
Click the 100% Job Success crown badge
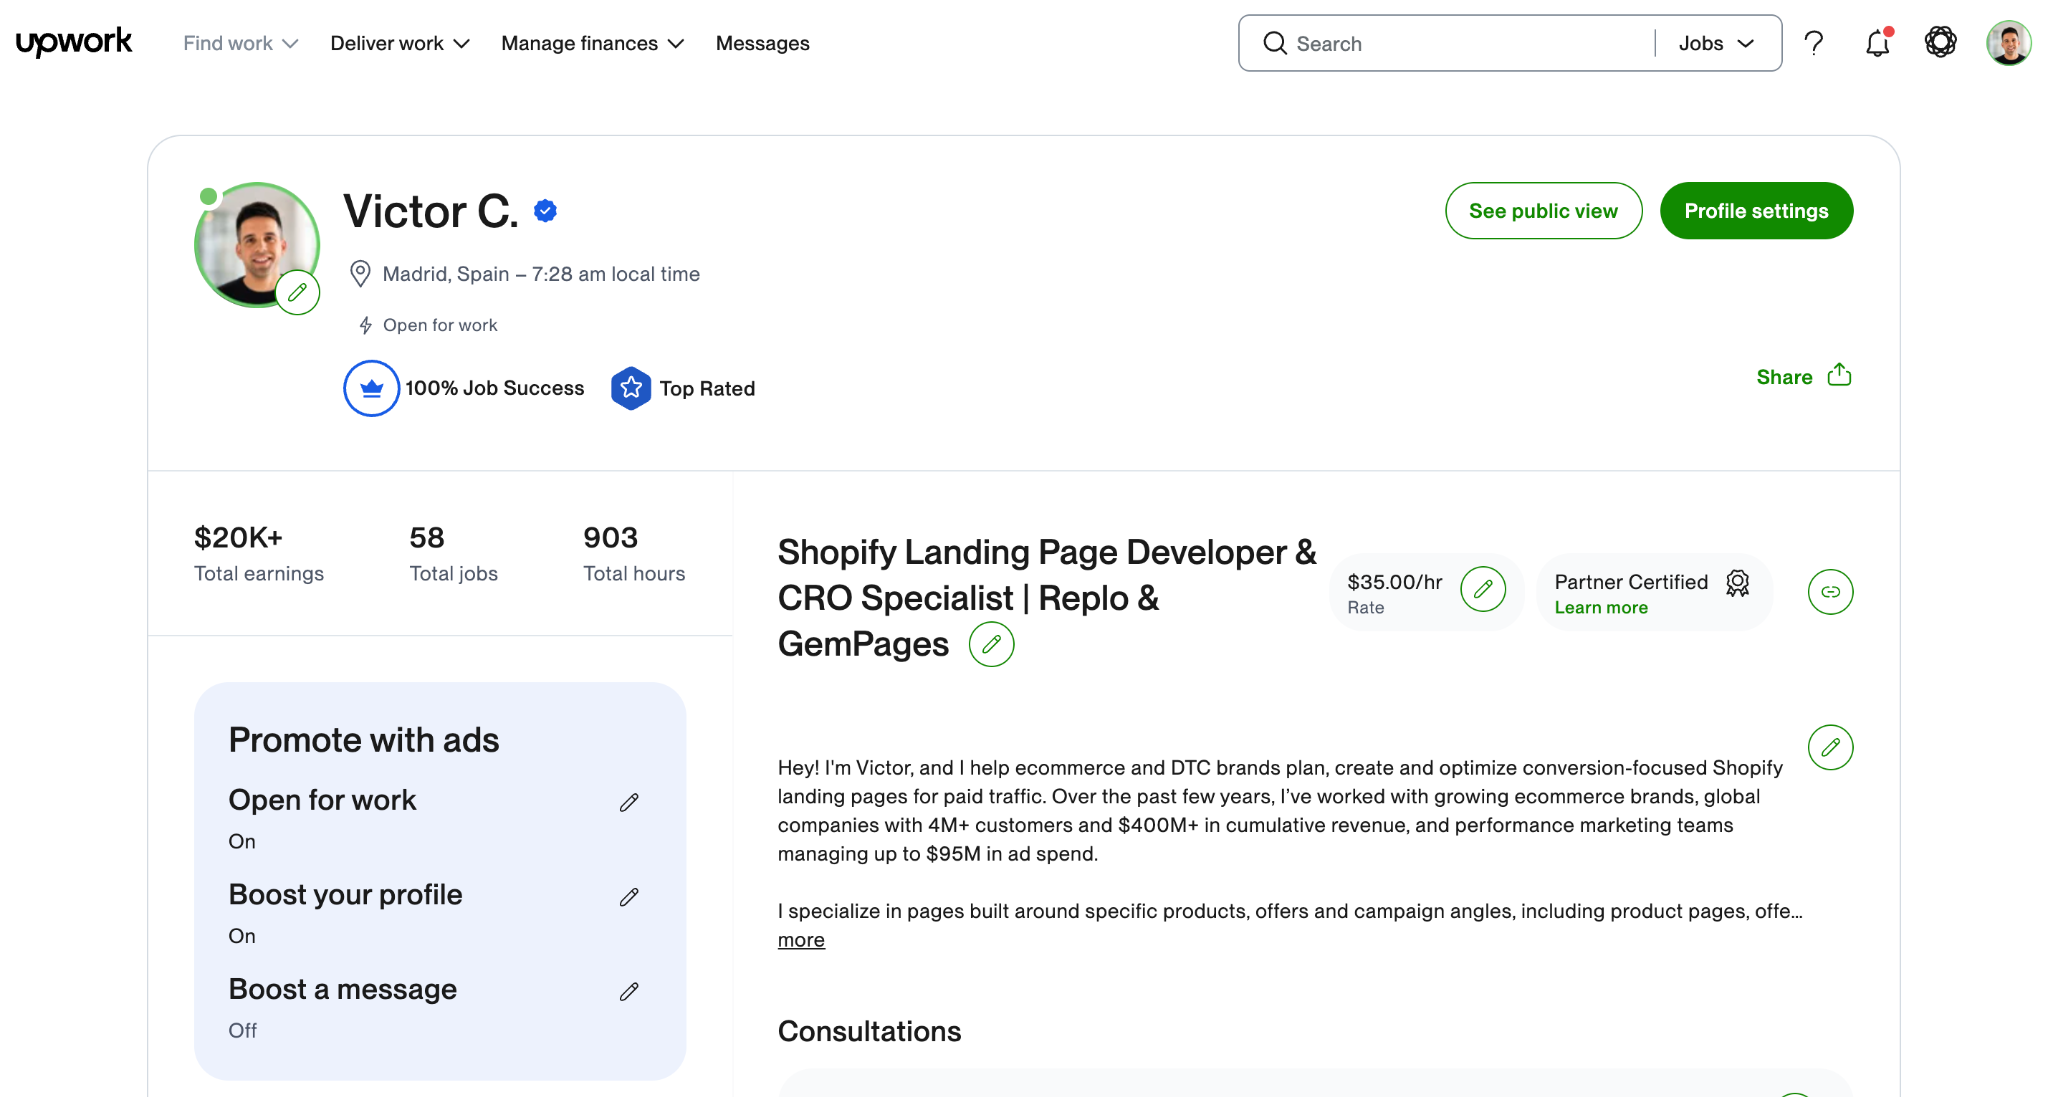(x=372, y=388)
